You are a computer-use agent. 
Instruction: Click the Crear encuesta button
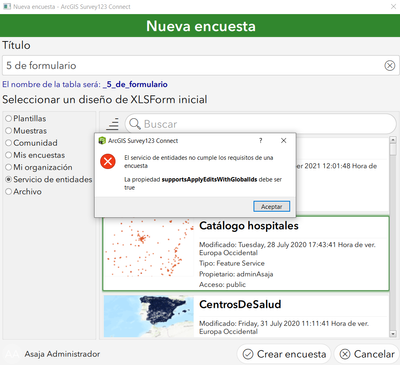click(x=284, y=354)
